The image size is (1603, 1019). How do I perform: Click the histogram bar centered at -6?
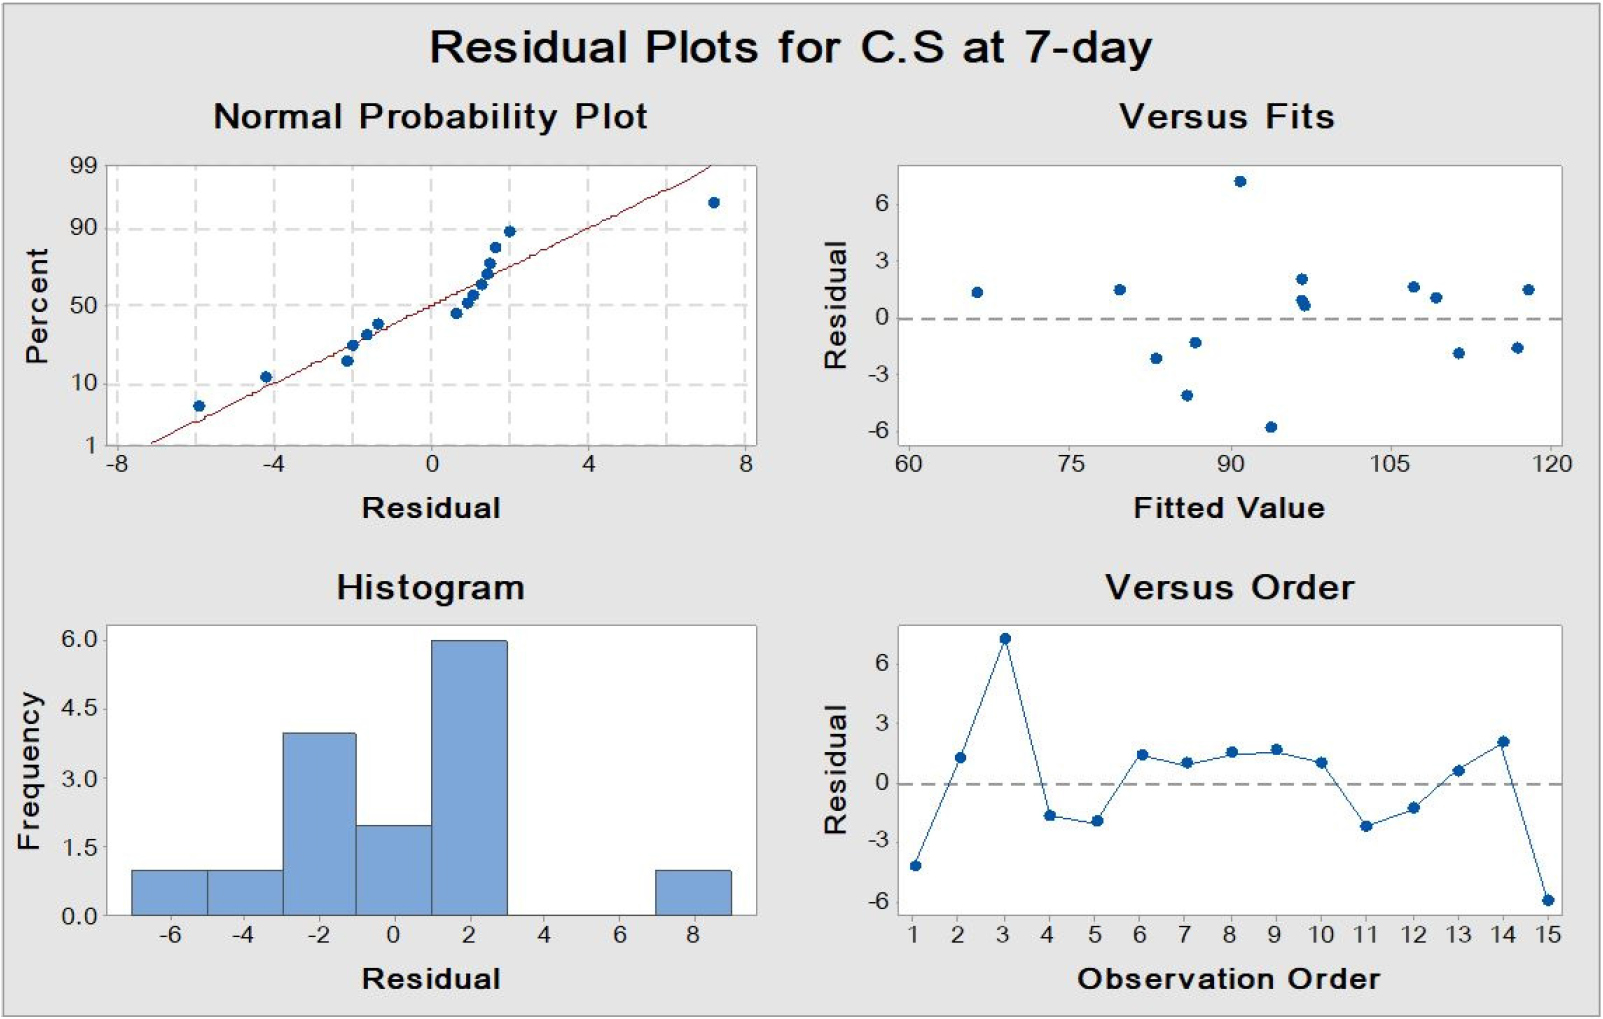click(169, 892)
